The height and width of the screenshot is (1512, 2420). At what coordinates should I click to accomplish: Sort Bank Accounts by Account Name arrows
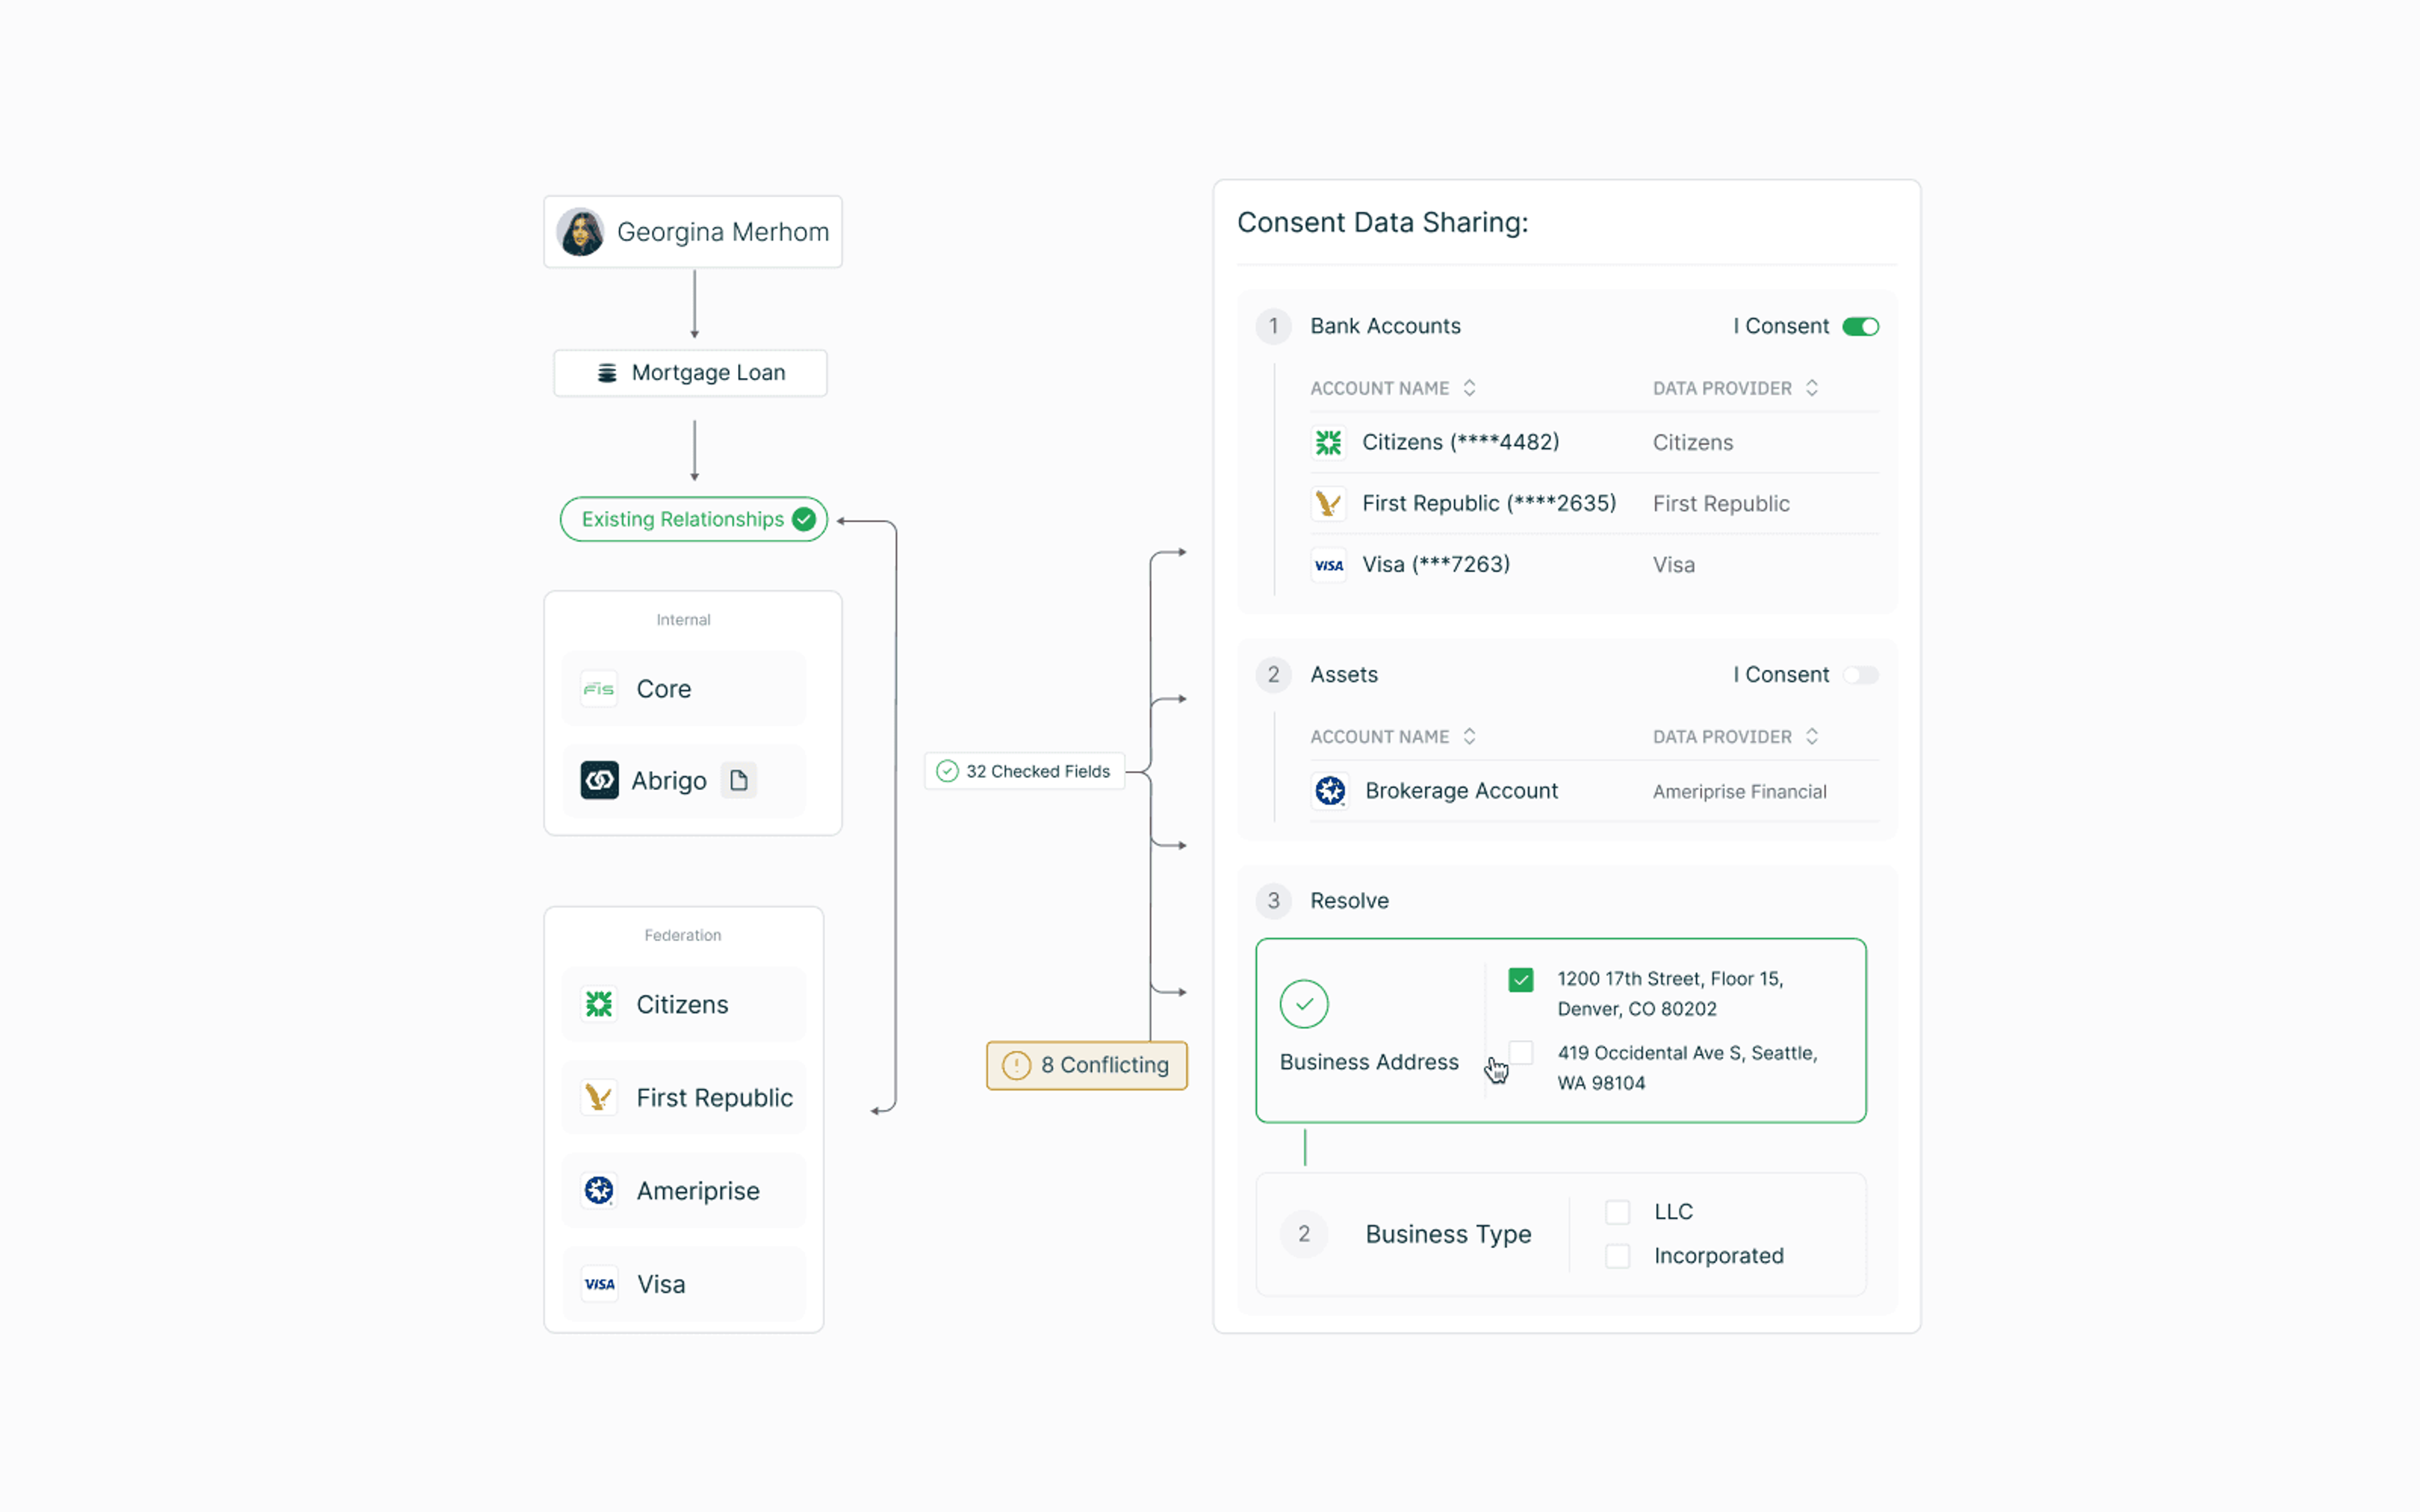click(1469, 388)
